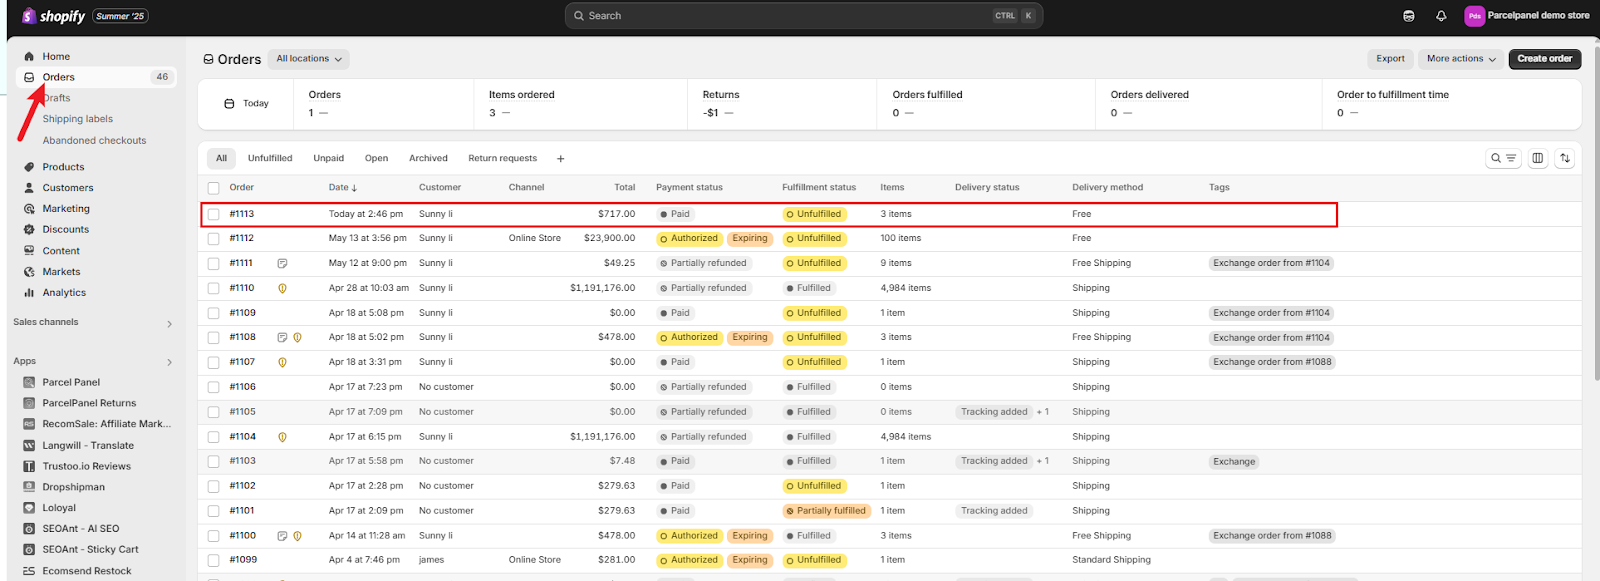1600x581 pixels.
Task: Select checkbox for order #1103
Action: coord(213,462)
